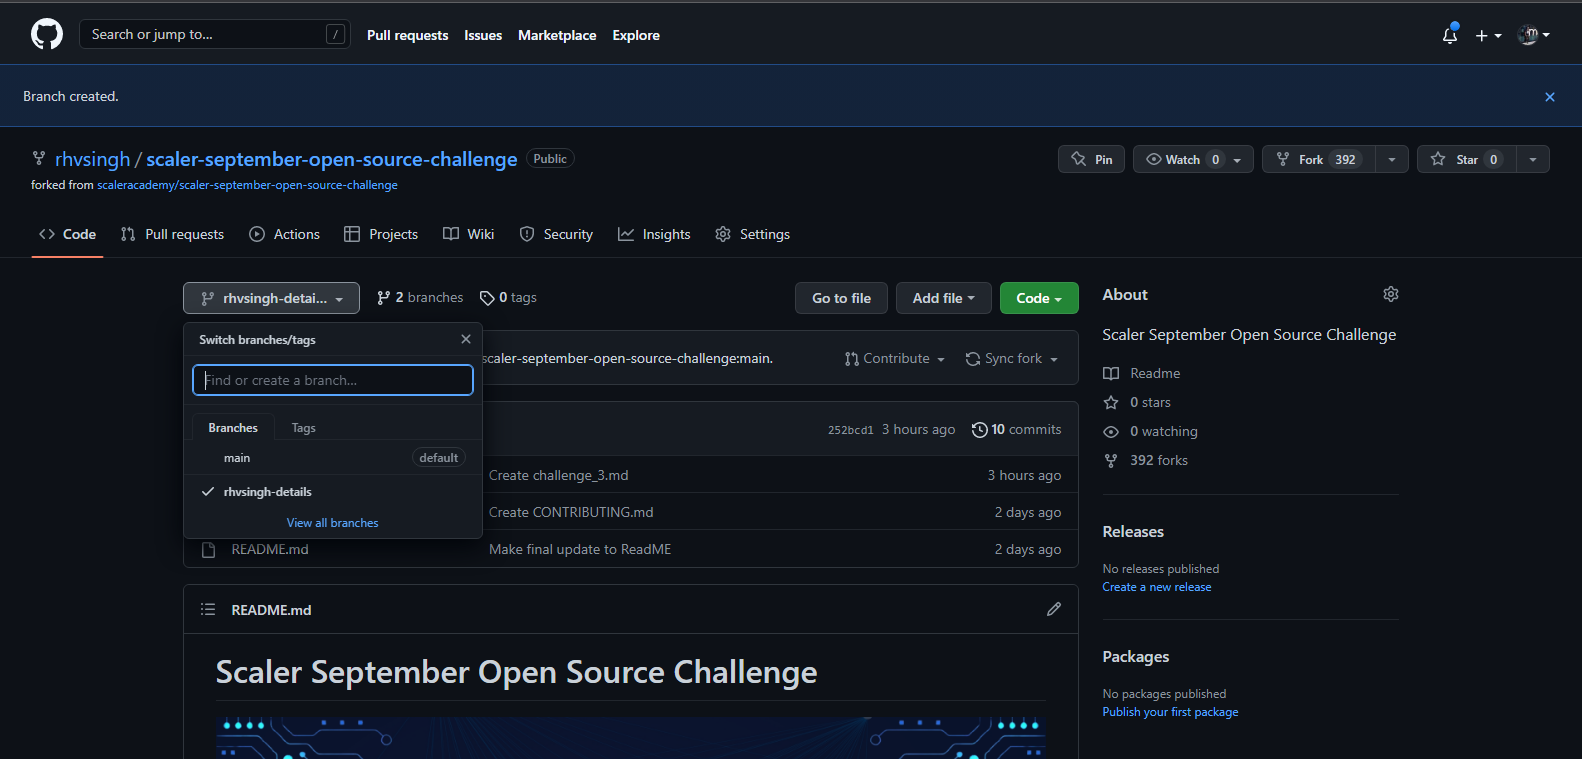This screenshot has height=759, width=1582.
Task: Select the rhvsingh-details branch entry
Action: click(x=333, y=492)
